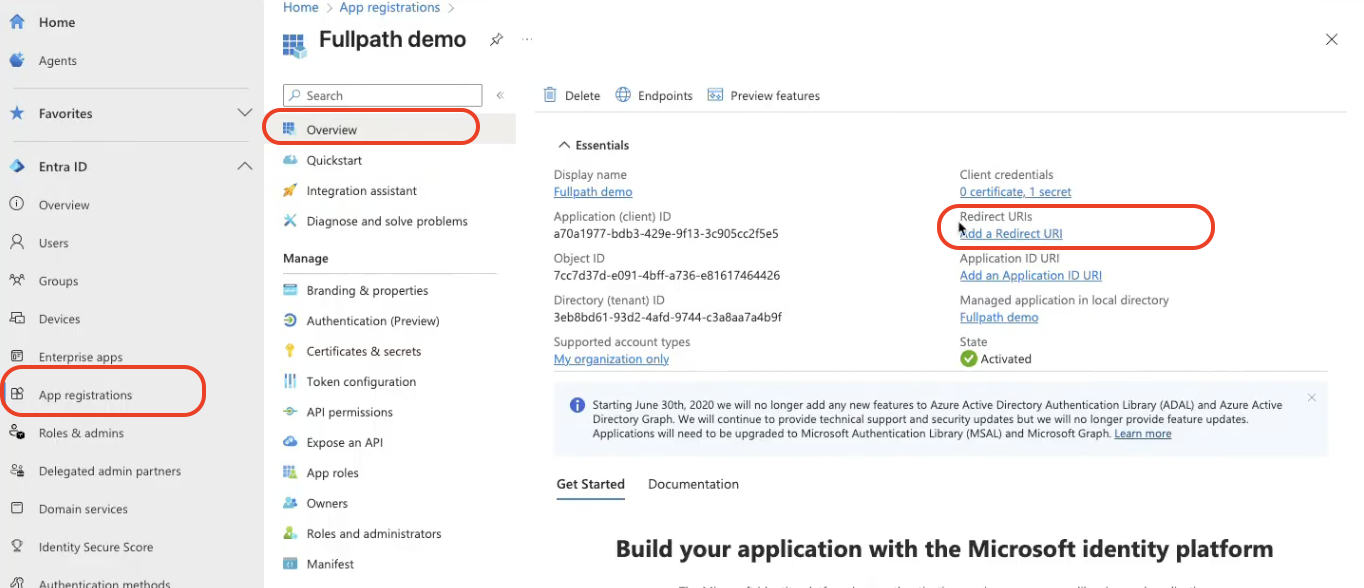
Task: Dismiss the ADAL info banner
Action: 1311,398
